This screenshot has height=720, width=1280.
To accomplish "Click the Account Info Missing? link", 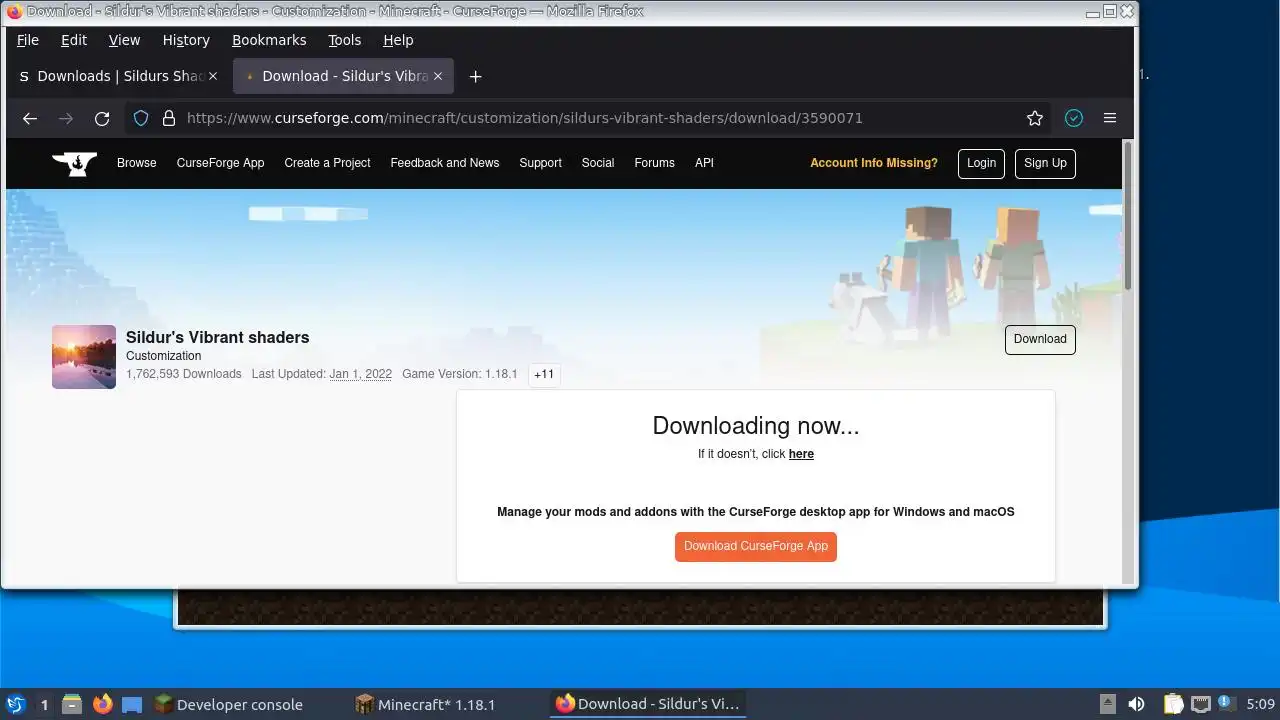I will click(x=874, y=163).
